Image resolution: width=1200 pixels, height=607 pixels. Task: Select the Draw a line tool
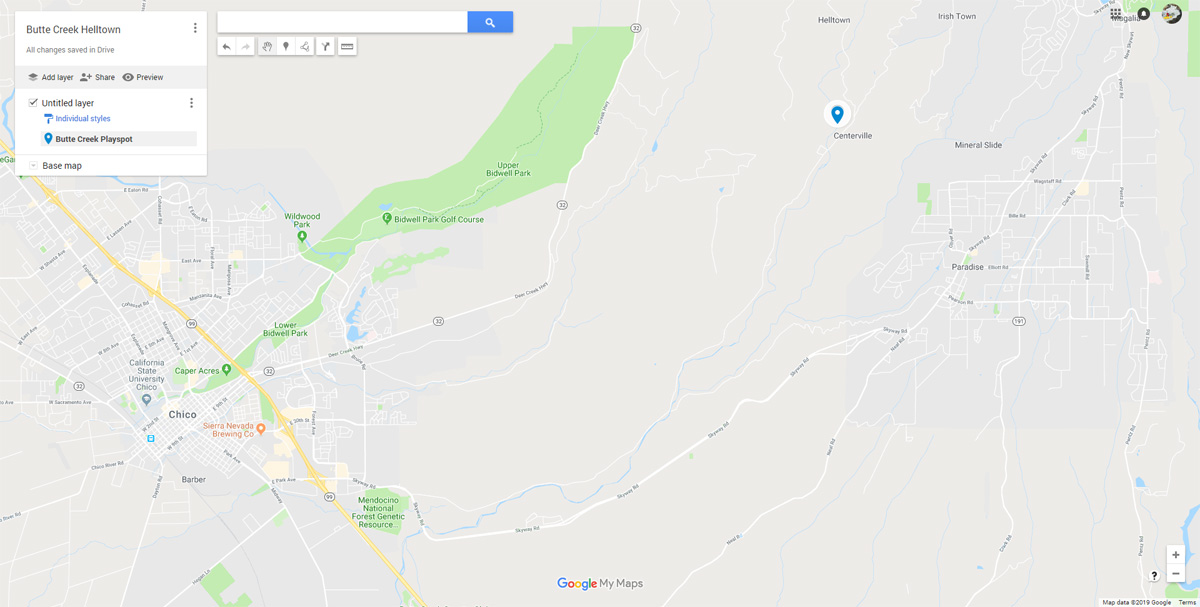point(305,47)
